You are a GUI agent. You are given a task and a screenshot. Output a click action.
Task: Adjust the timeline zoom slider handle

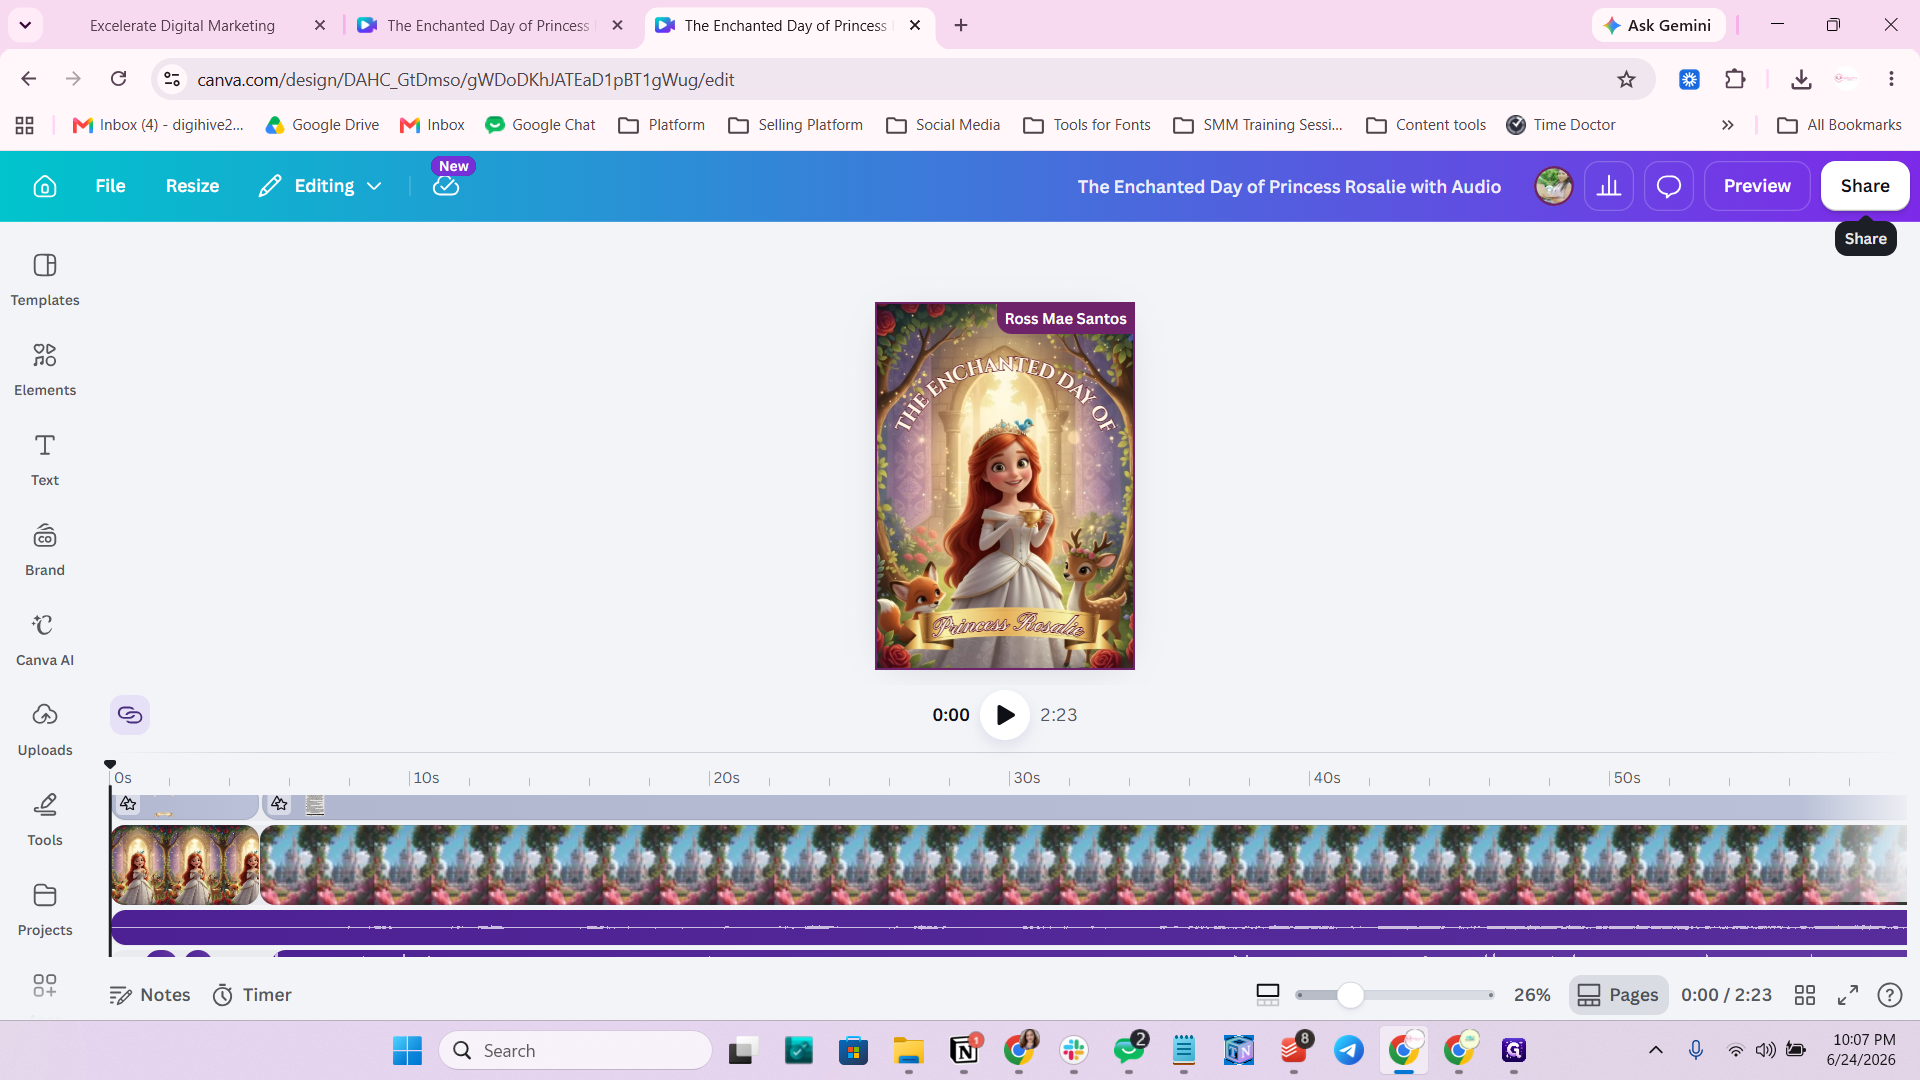click(1350, 995)
